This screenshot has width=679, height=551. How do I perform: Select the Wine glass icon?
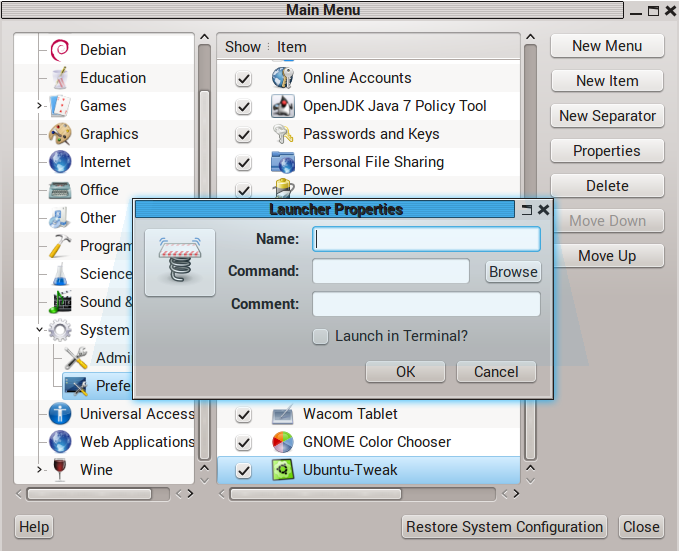[x=60, y=470]
